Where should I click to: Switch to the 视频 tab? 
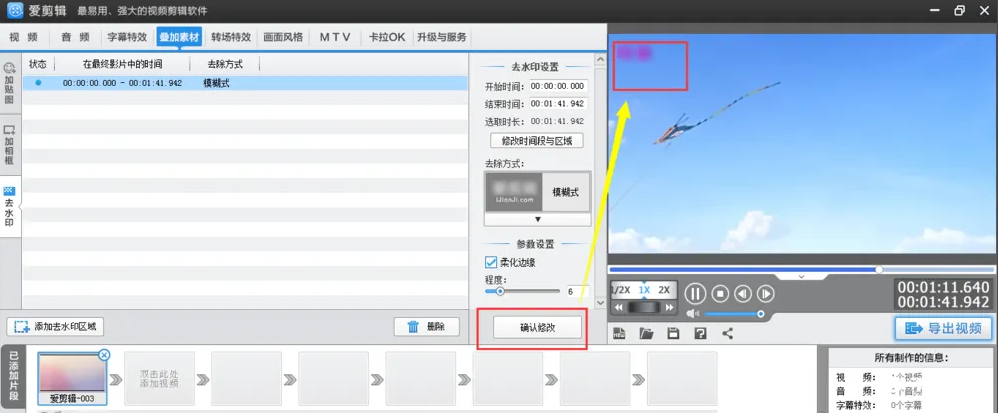(24, 37)
